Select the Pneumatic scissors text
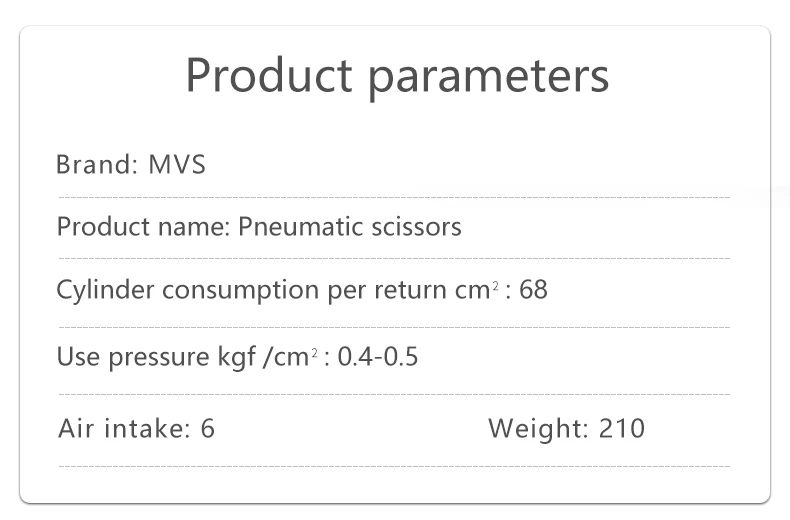Viewport: 790px width, 520px height. click(350, 226)
